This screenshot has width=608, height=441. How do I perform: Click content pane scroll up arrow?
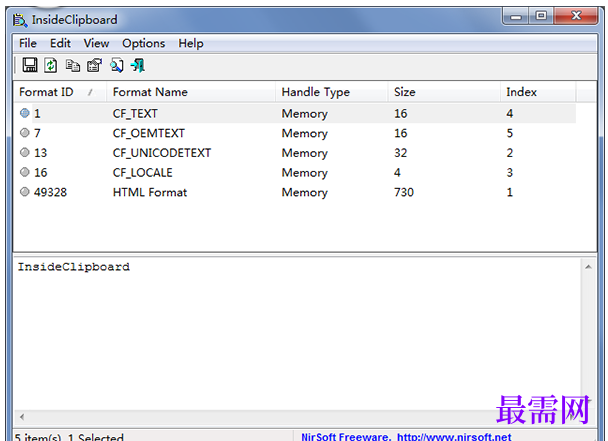point(588,267)
